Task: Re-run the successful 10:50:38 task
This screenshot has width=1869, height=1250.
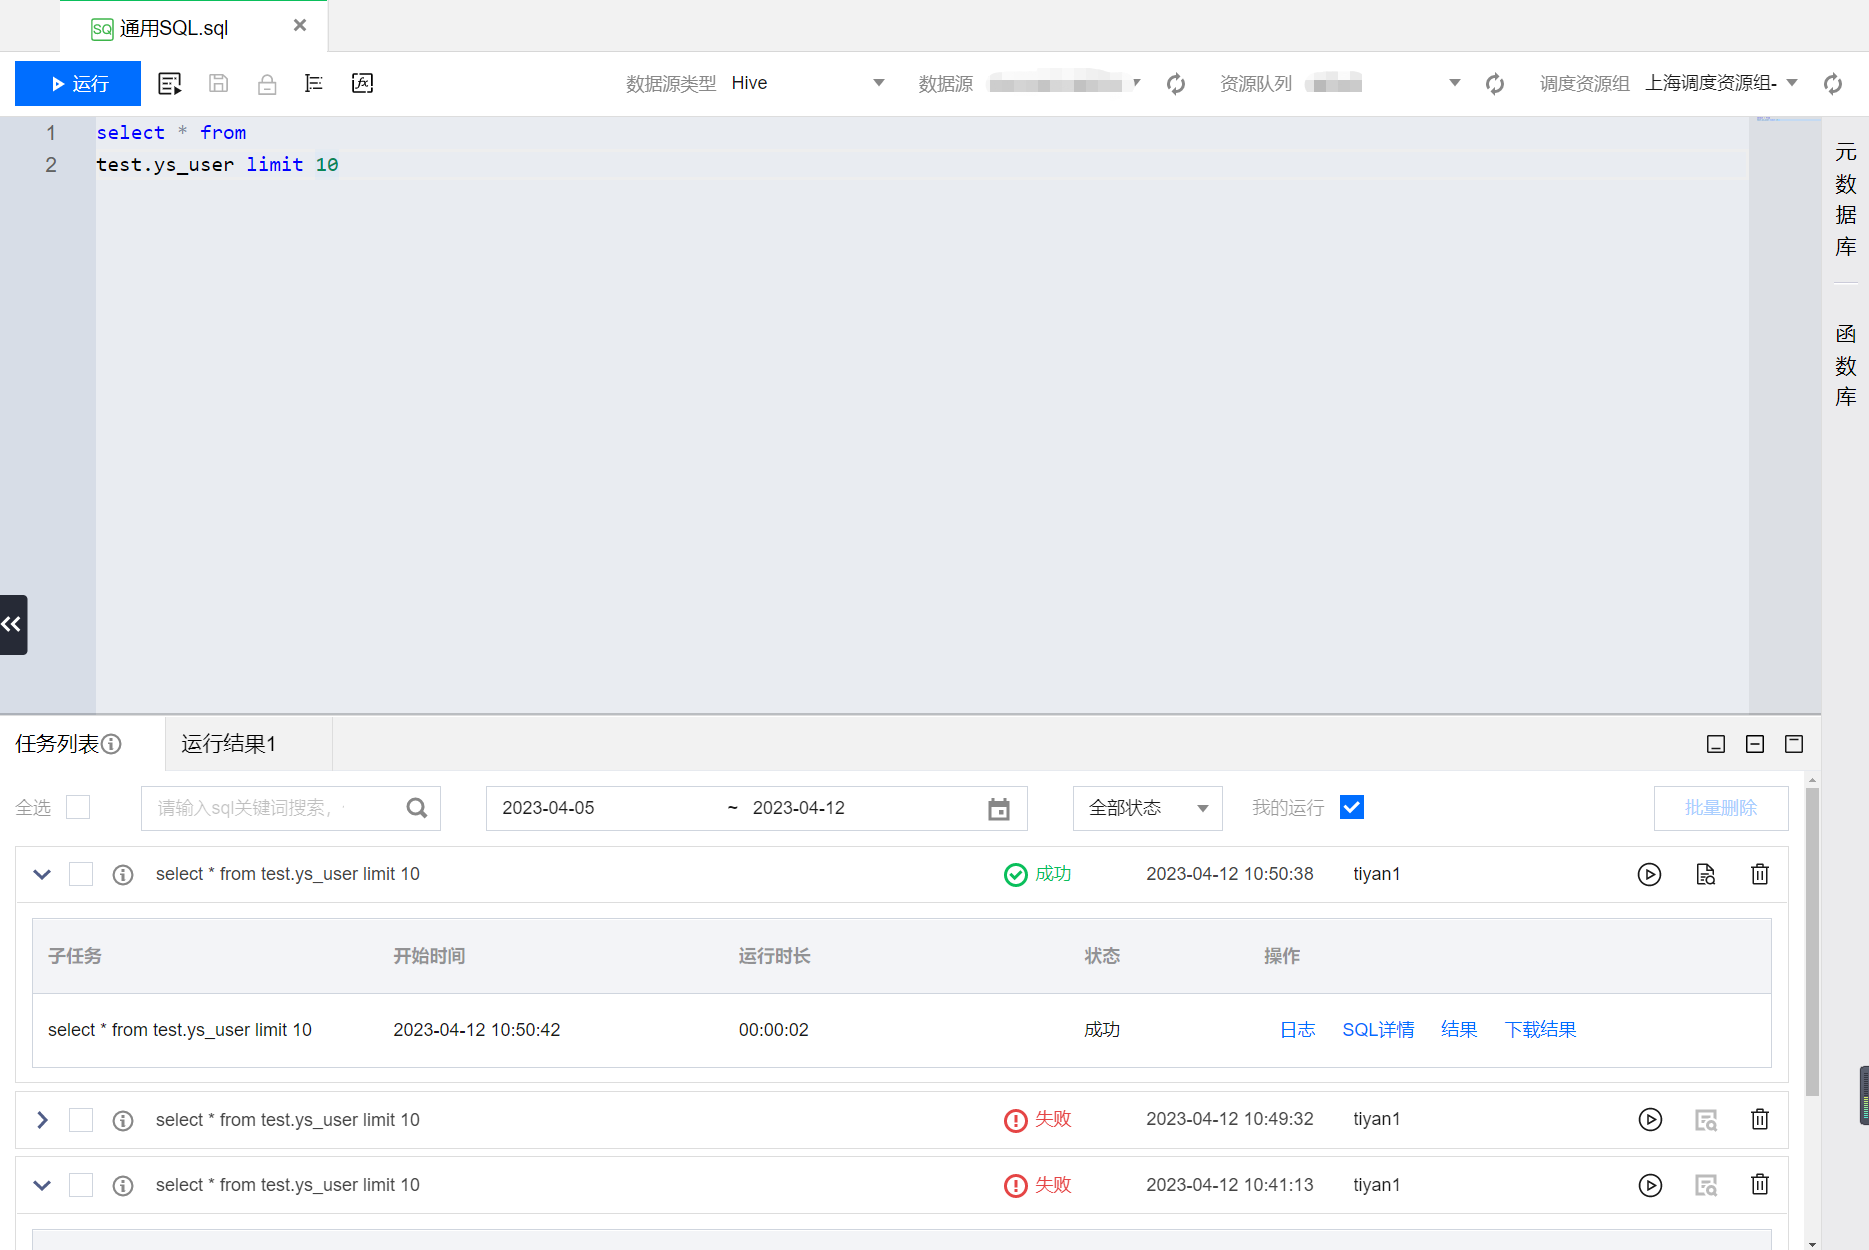Action: pyautogui.click(x=1649, y=875)
